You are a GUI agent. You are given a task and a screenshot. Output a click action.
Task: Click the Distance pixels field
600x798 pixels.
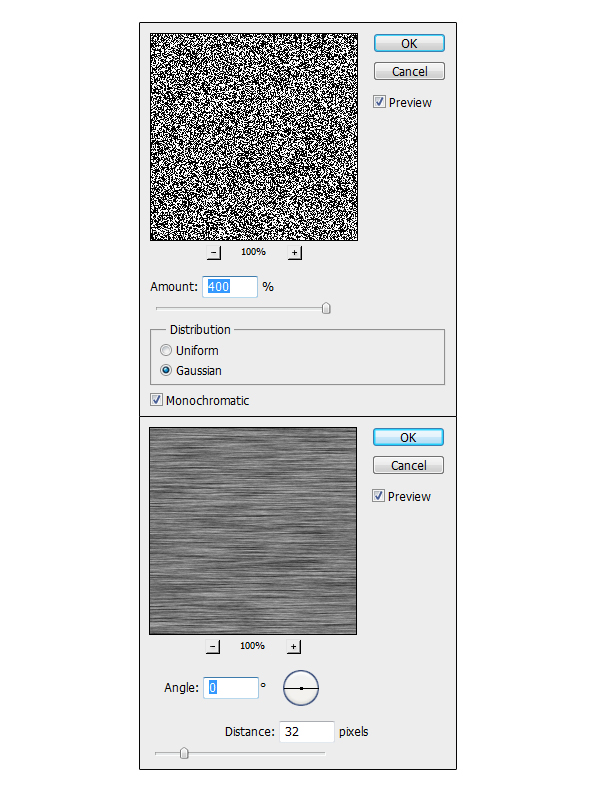307,732
